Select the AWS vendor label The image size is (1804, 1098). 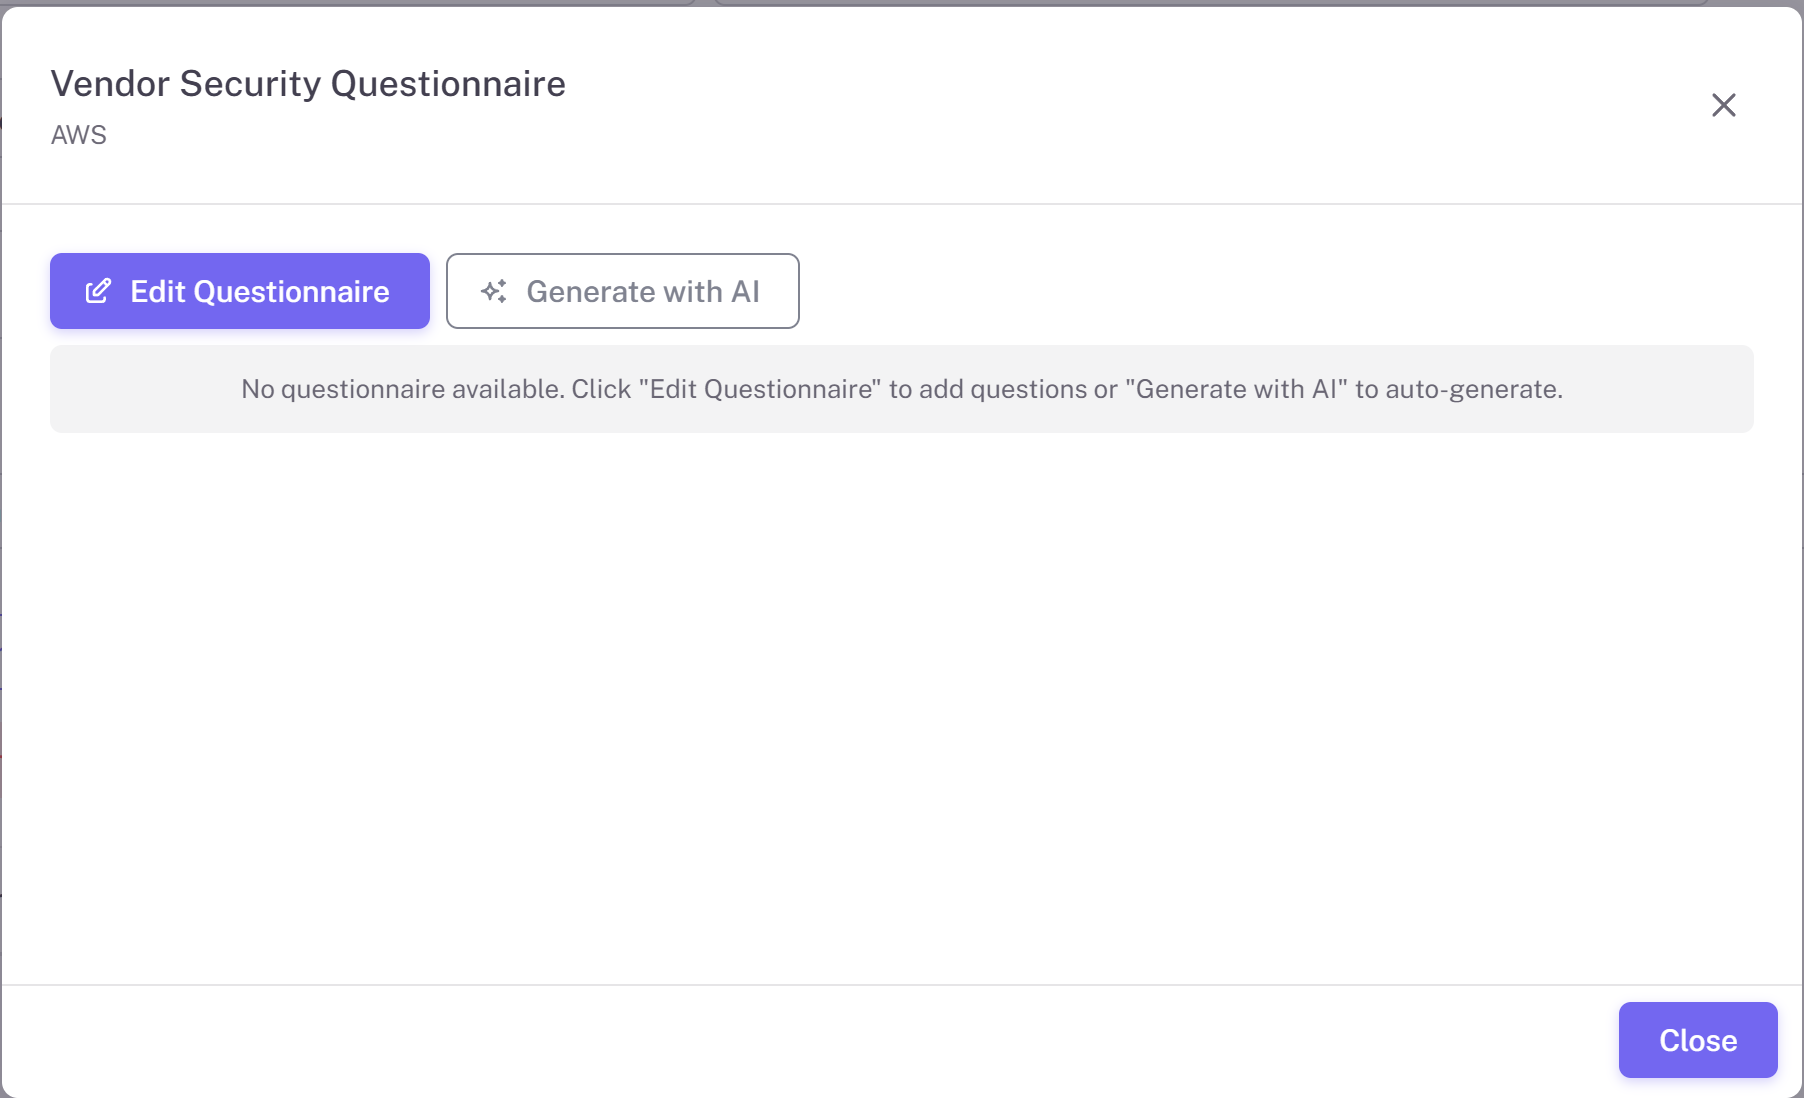pos(79,134)
